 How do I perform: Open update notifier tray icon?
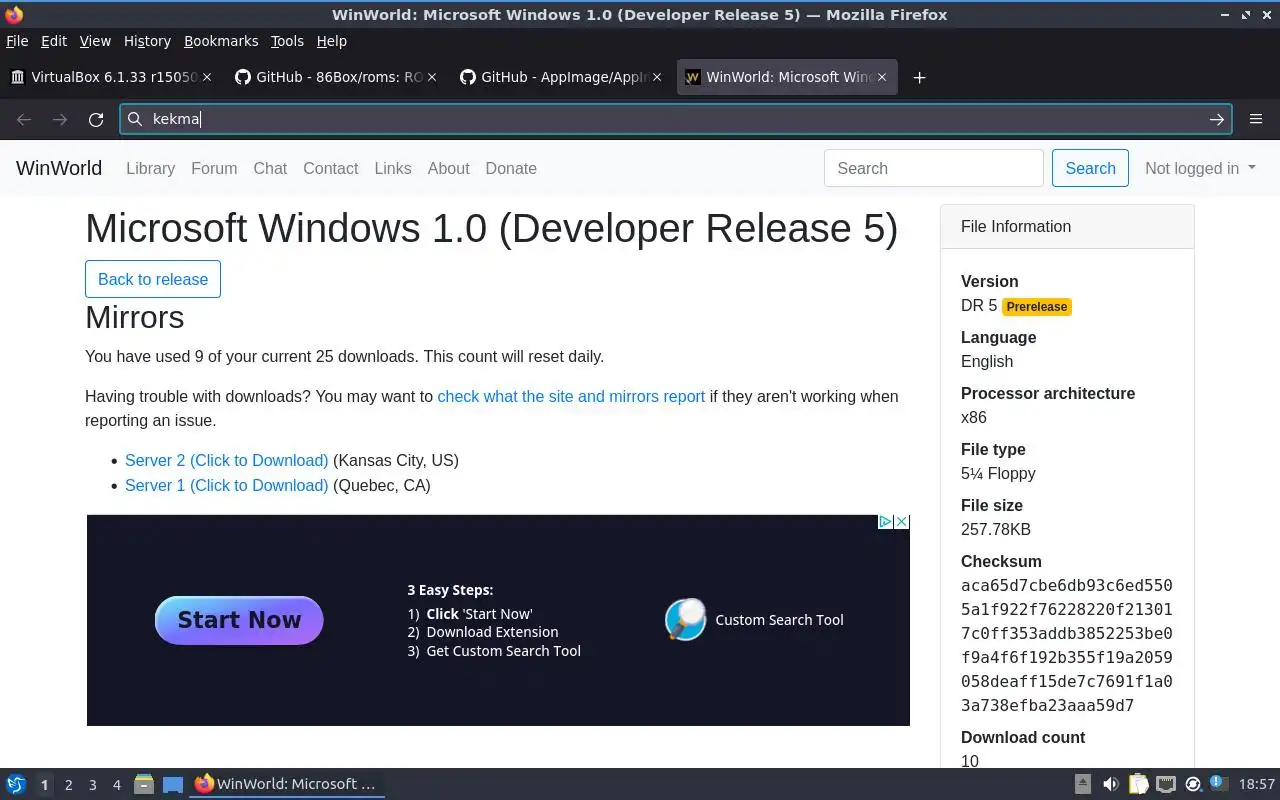1193,784
